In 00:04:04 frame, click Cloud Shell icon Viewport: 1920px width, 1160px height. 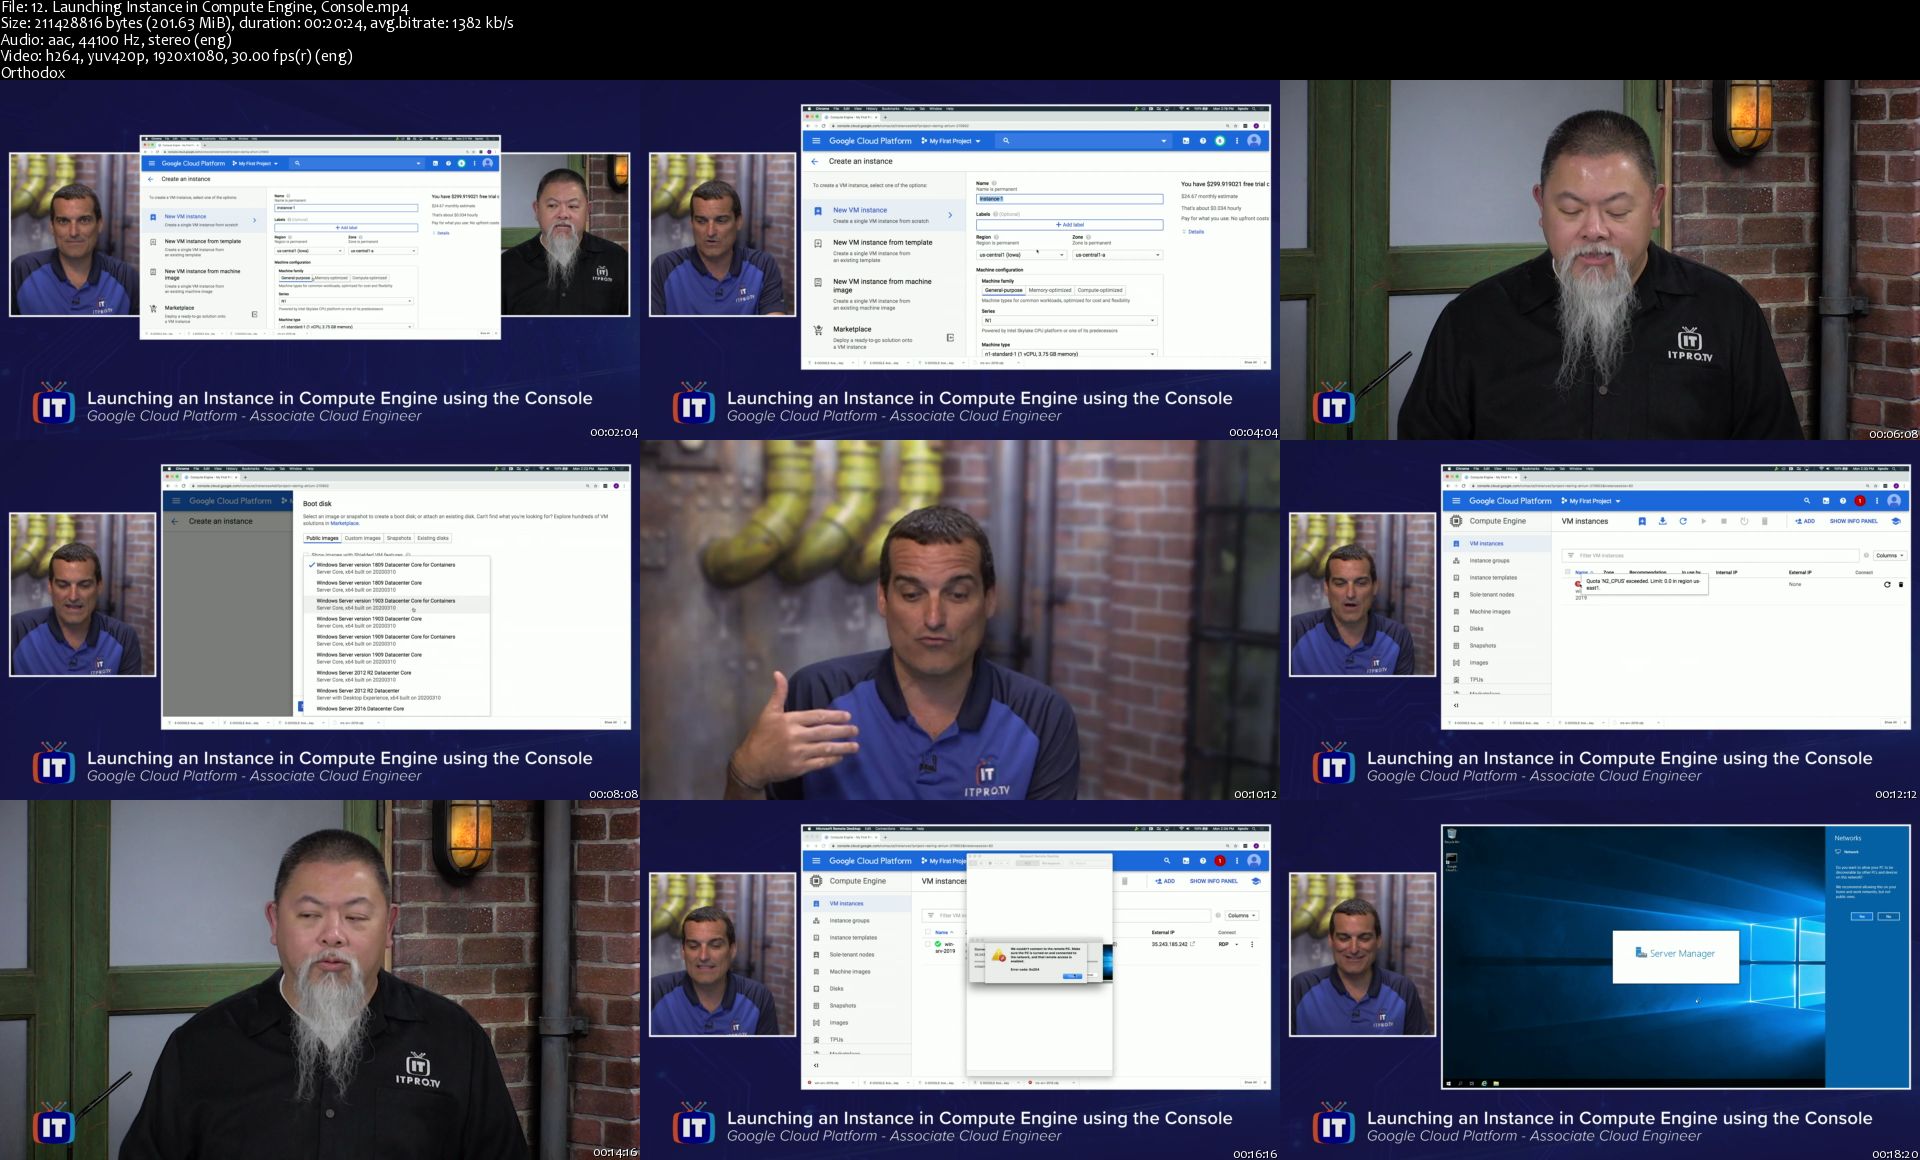click(1186, 141)
